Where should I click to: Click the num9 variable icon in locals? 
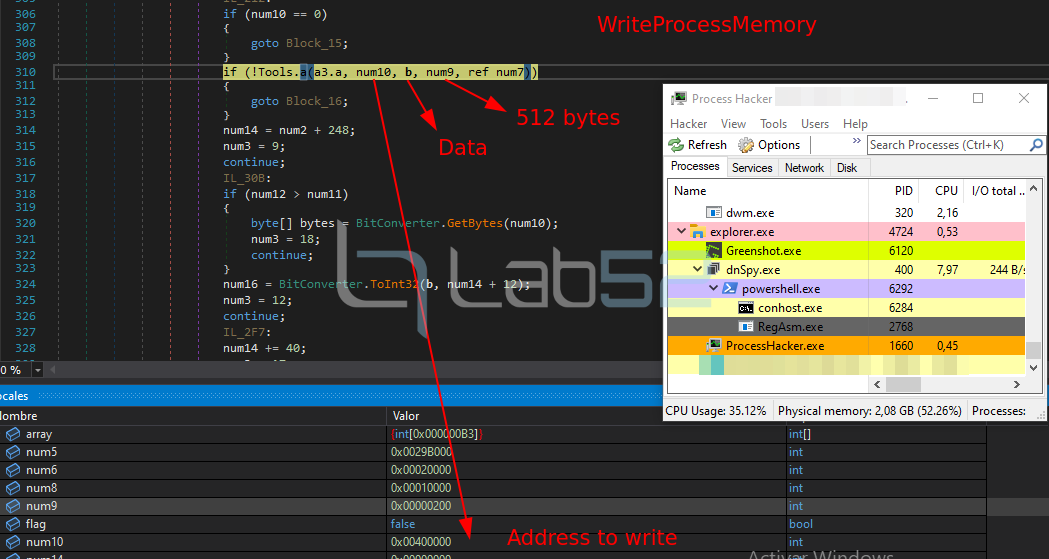[x=12, y=506]
